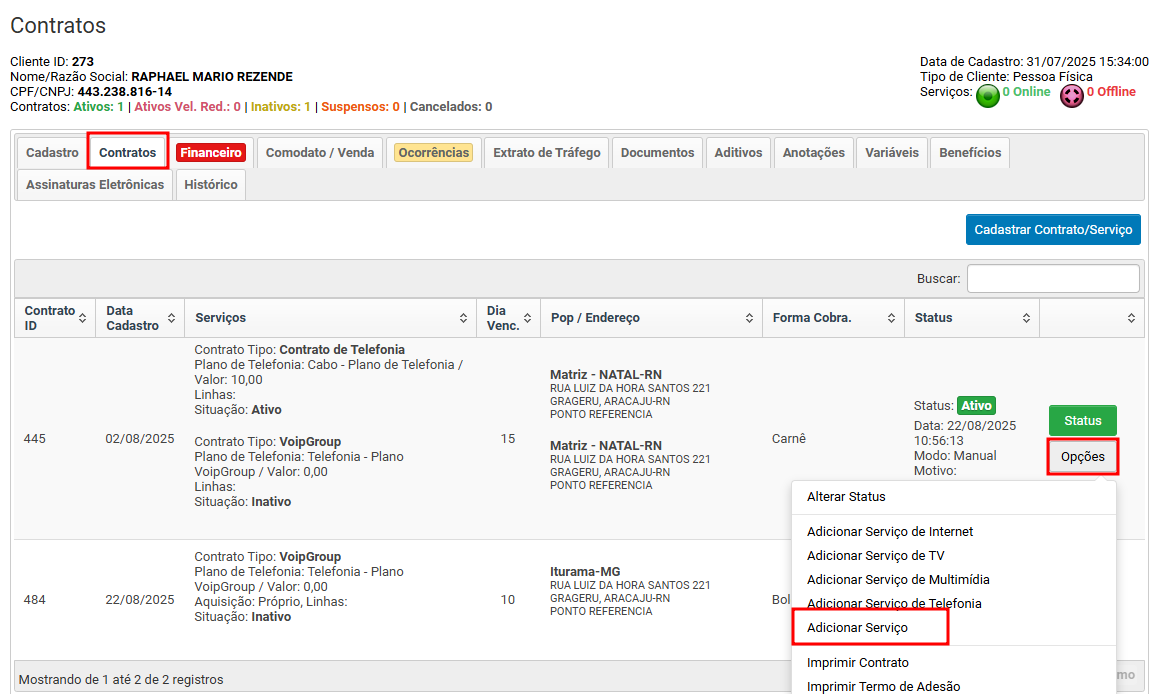Click sort arrows in Serviços column

tap(463, 318)
